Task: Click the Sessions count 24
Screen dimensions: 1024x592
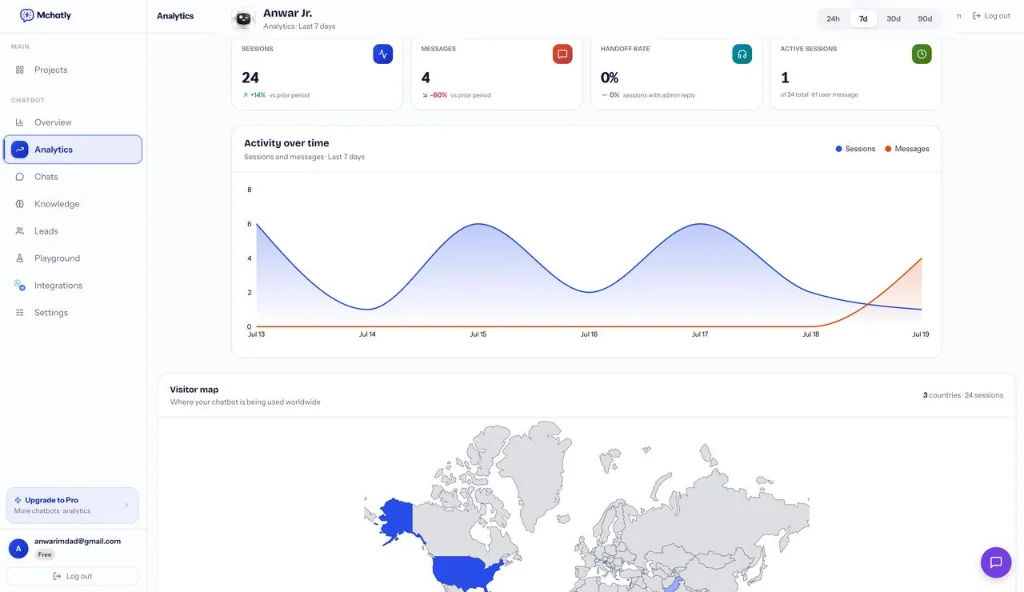Action: coord(250,78)
